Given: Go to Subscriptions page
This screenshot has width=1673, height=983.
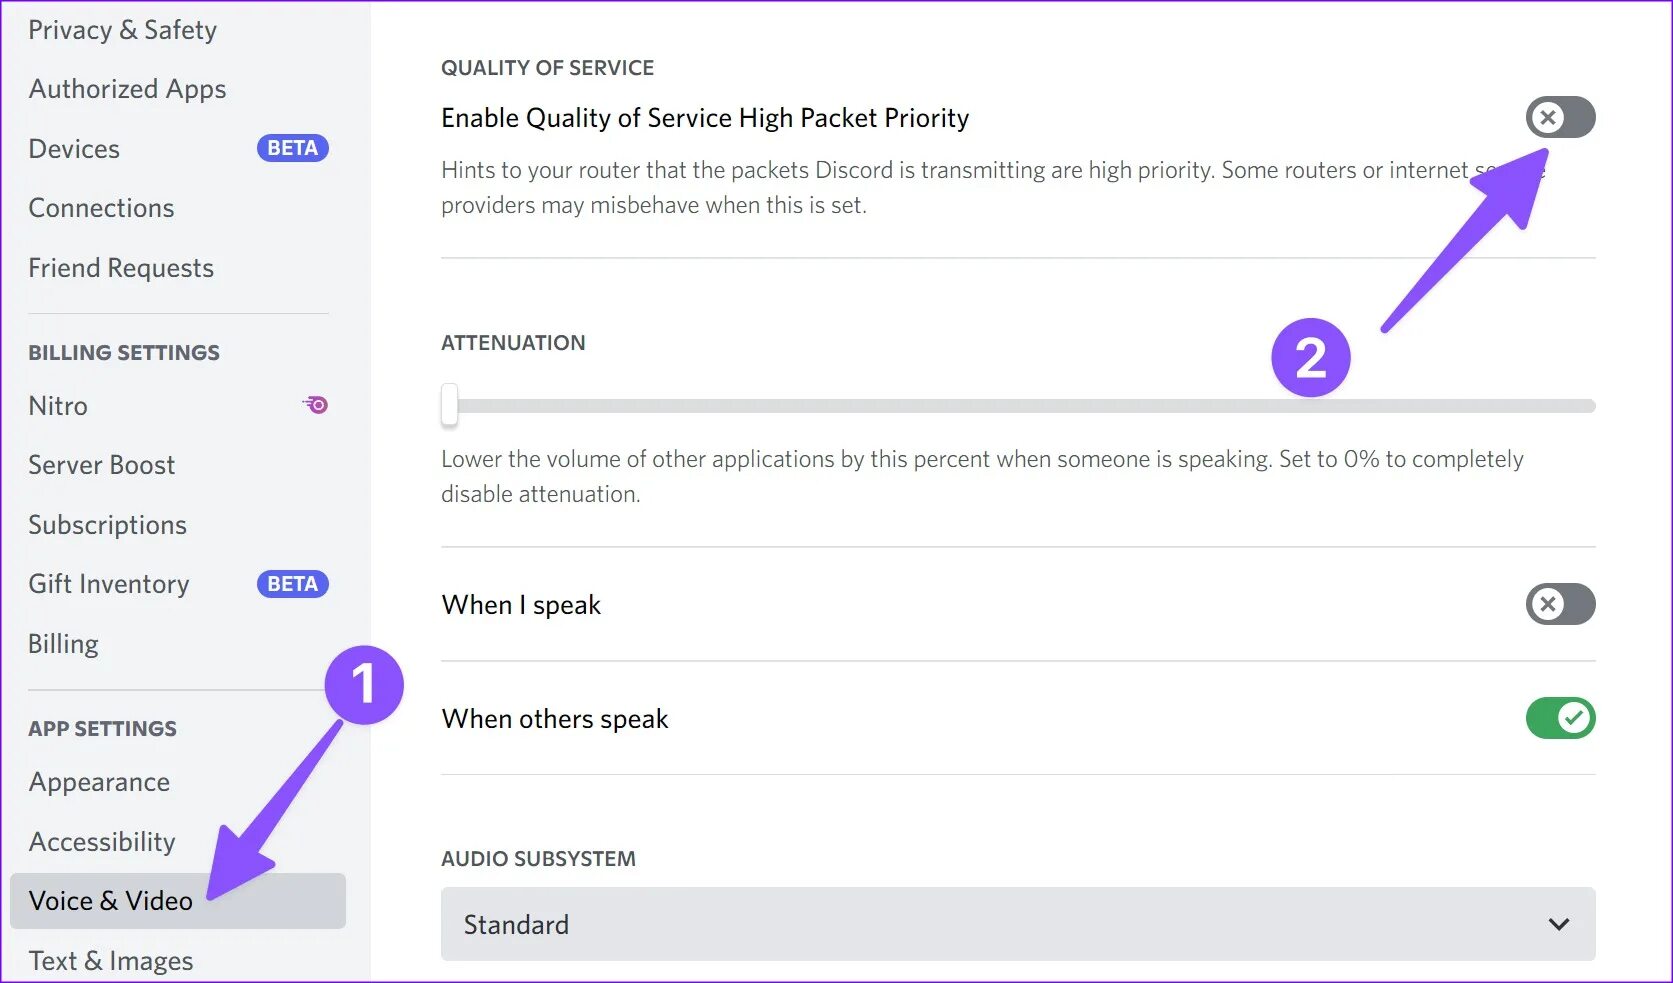Looking at the screenshot, I should pos(107,525).
